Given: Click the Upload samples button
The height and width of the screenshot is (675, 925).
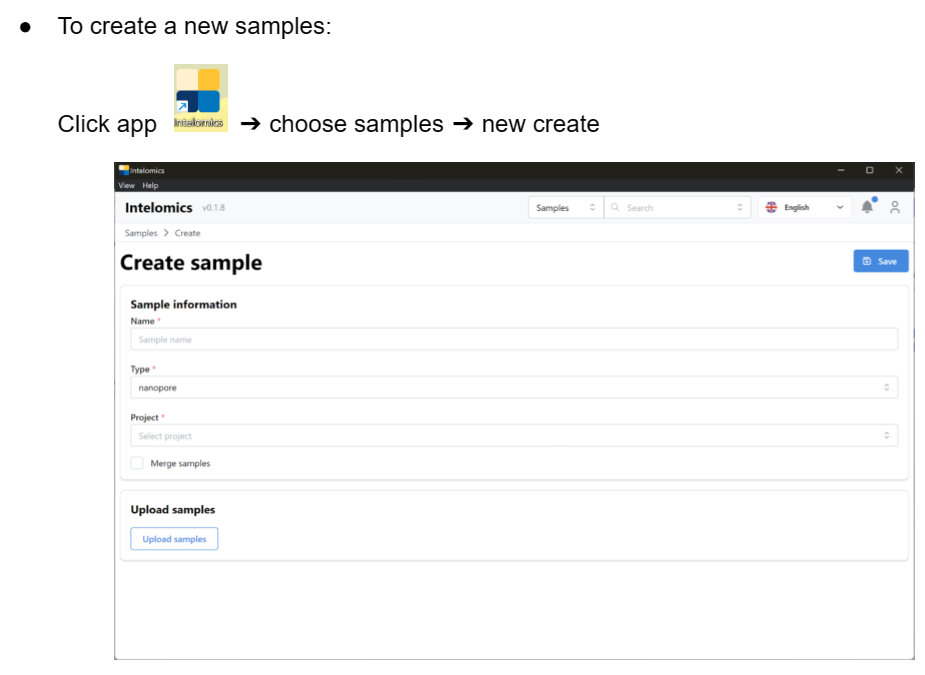Looking at the screenshot, I should pyautogui.click(x=174, y=539).
